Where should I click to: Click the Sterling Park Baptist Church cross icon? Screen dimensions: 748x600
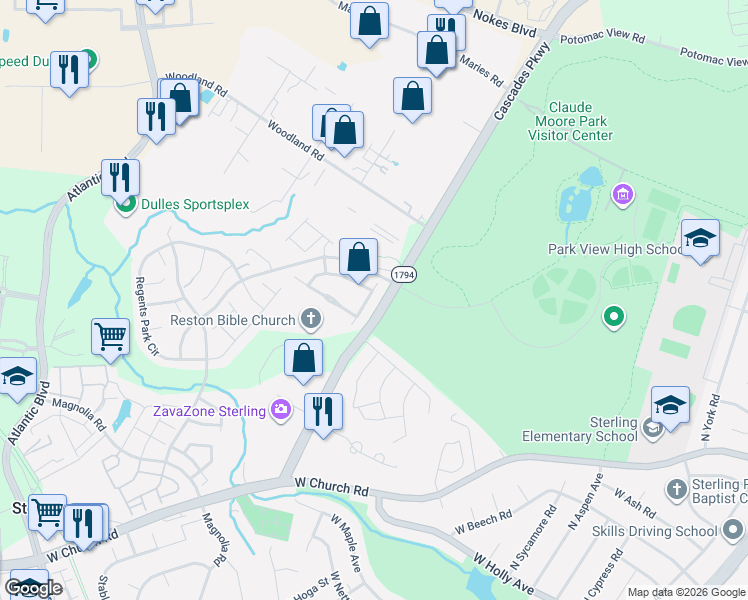pos(676,490)
